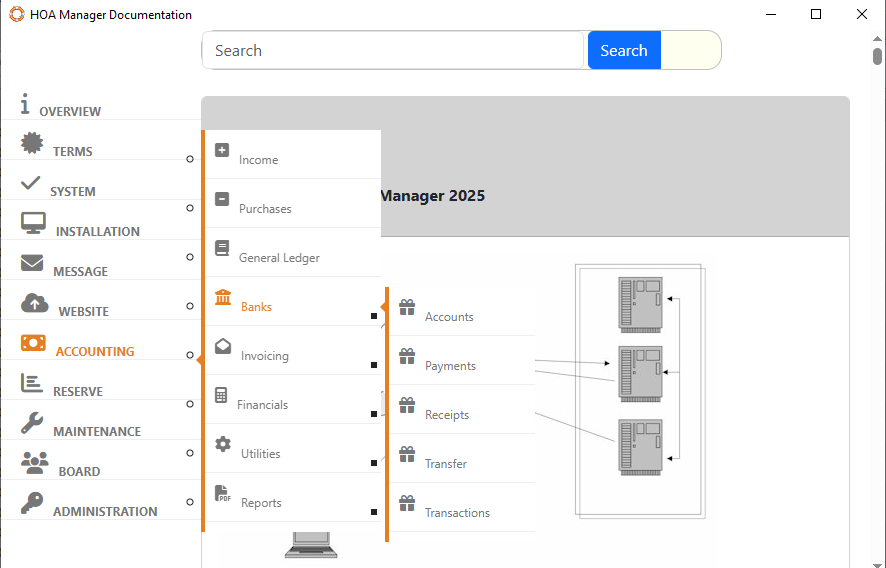This screenshot has width=886, height=568.
Task: Open the Transfer submenu entry
Action: tap(446, 464)
